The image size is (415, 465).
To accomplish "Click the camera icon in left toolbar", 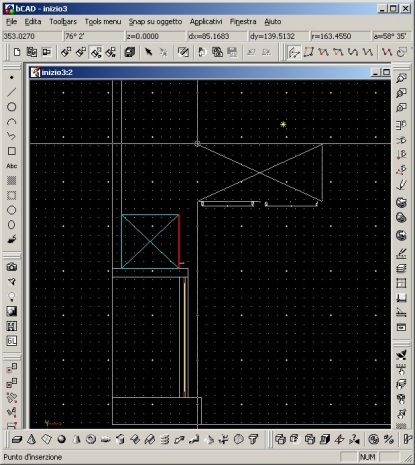I will pyautogui.click(x=12, y=267).
